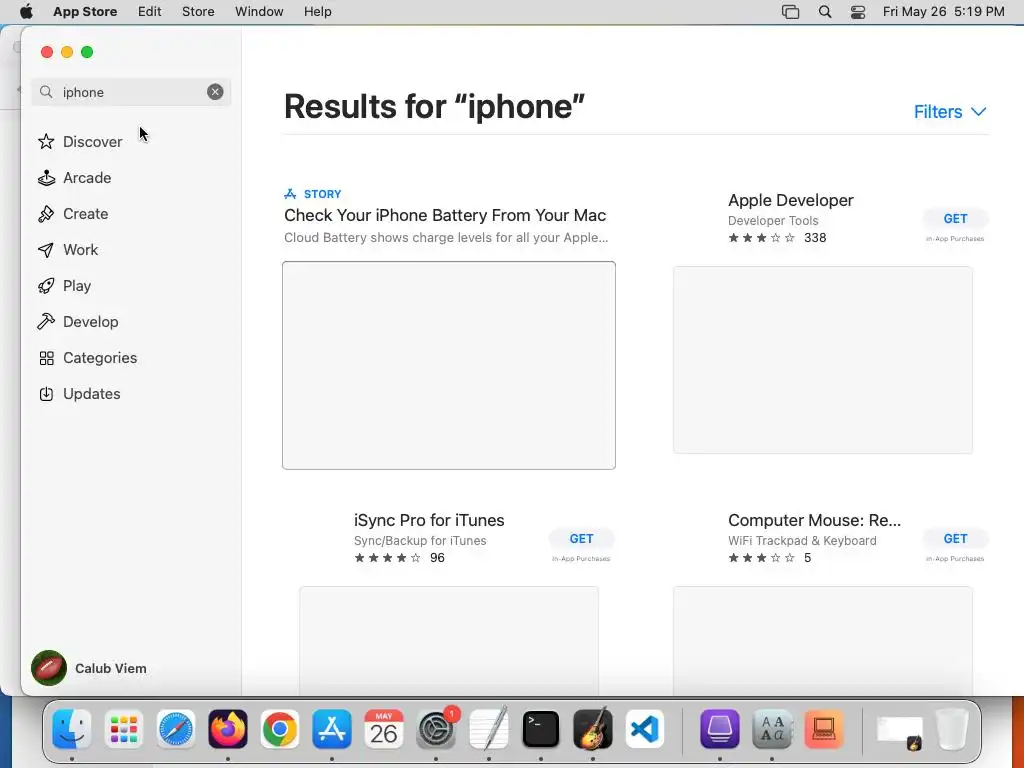1024x768 pixels.
Task: Open Computer Mouse app title
Action: 814,520
